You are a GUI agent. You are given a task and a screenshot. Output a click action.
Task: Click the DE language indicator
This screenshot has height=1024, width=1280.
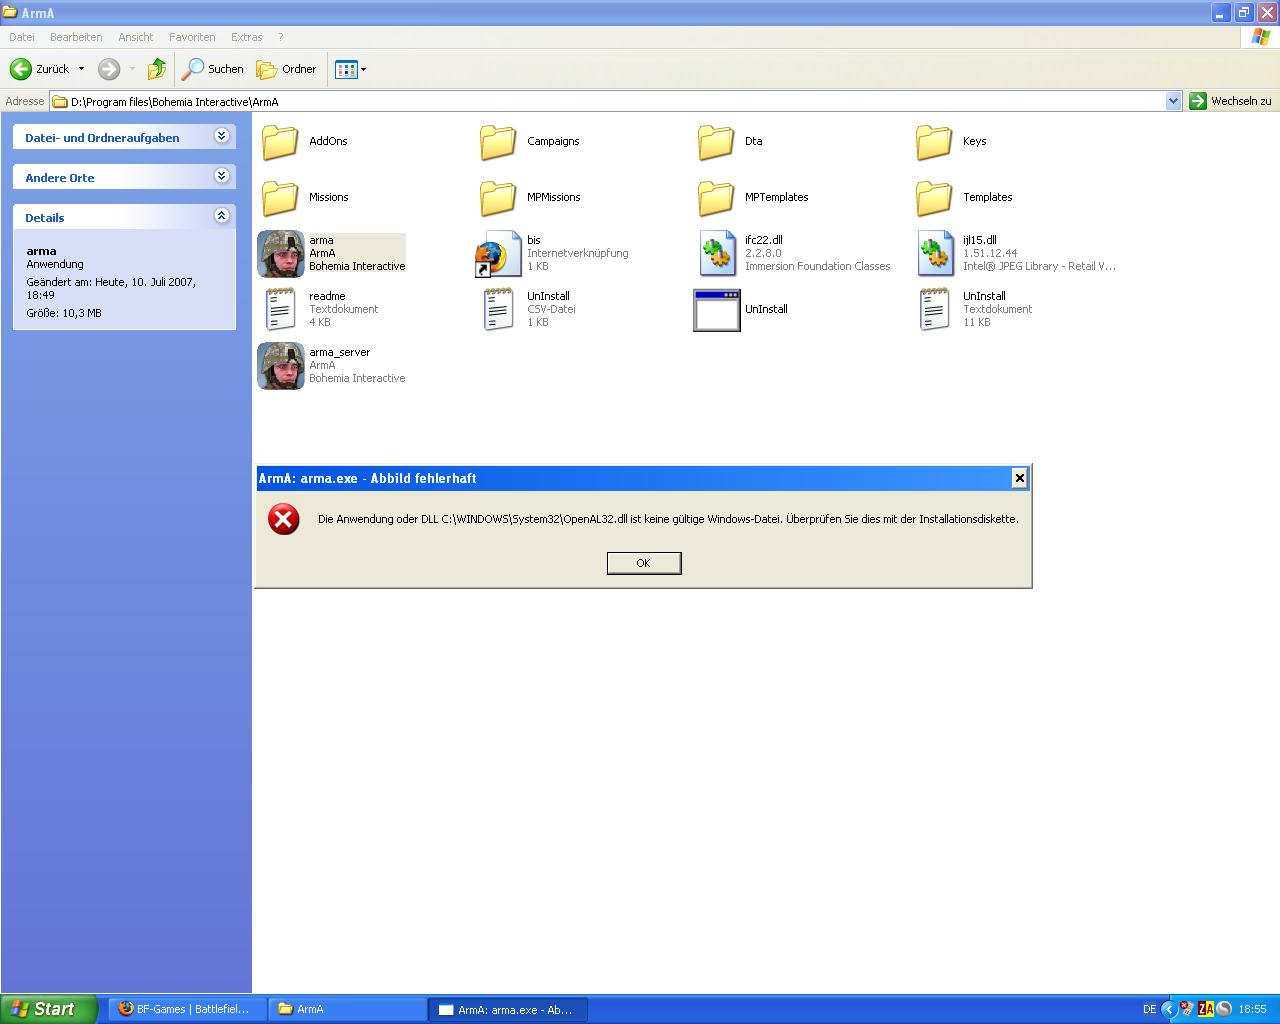(x=1149, y=1009)
